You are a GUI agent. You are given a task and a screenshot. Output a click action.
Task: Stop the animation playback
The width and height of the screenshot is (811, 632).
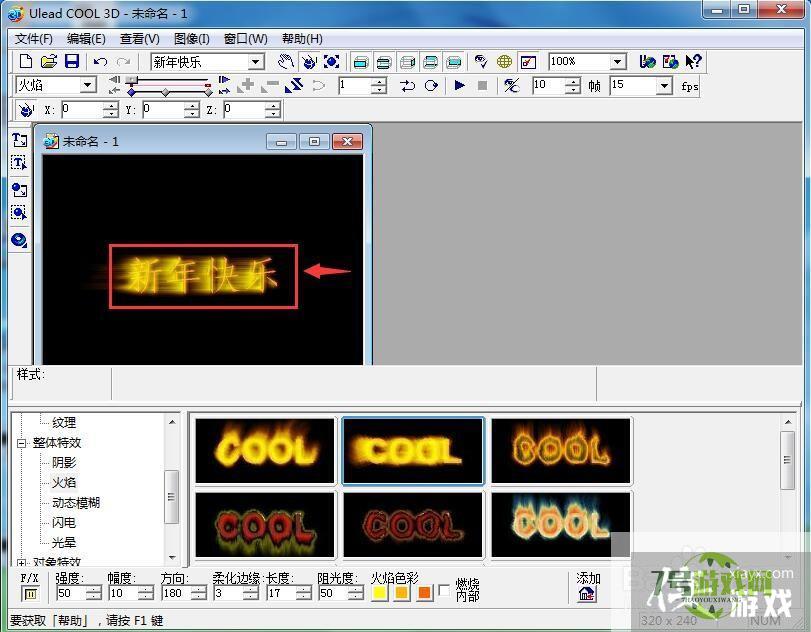(482, 85)
